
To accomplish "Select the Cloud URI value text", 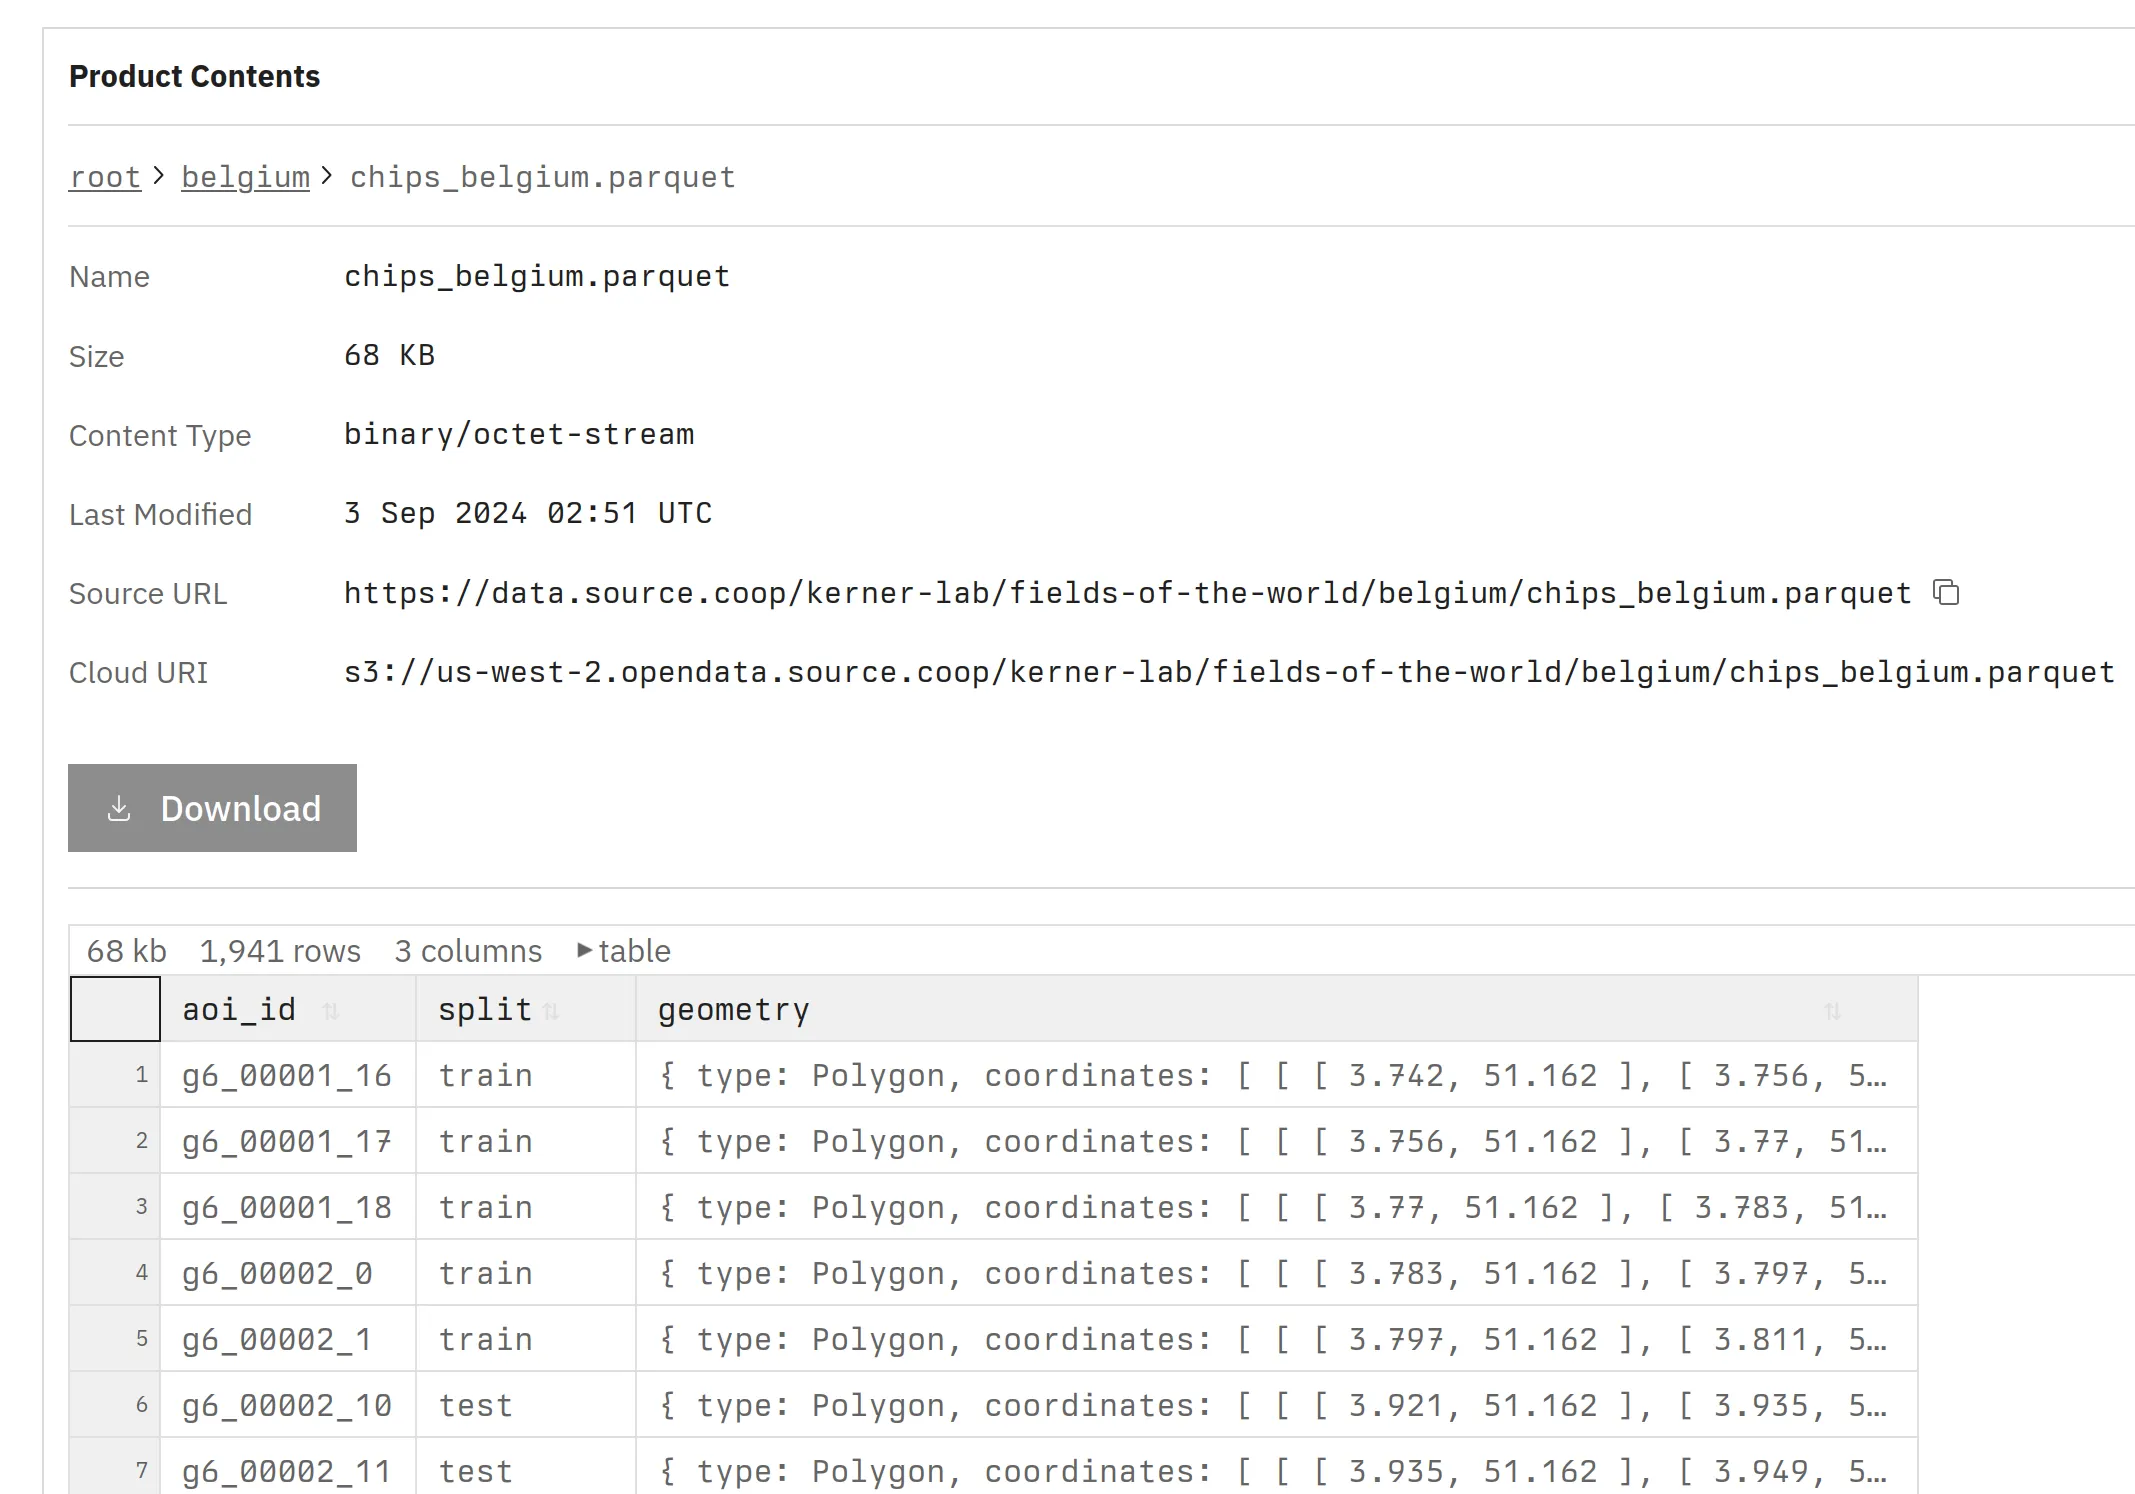I will point(1228,671).
